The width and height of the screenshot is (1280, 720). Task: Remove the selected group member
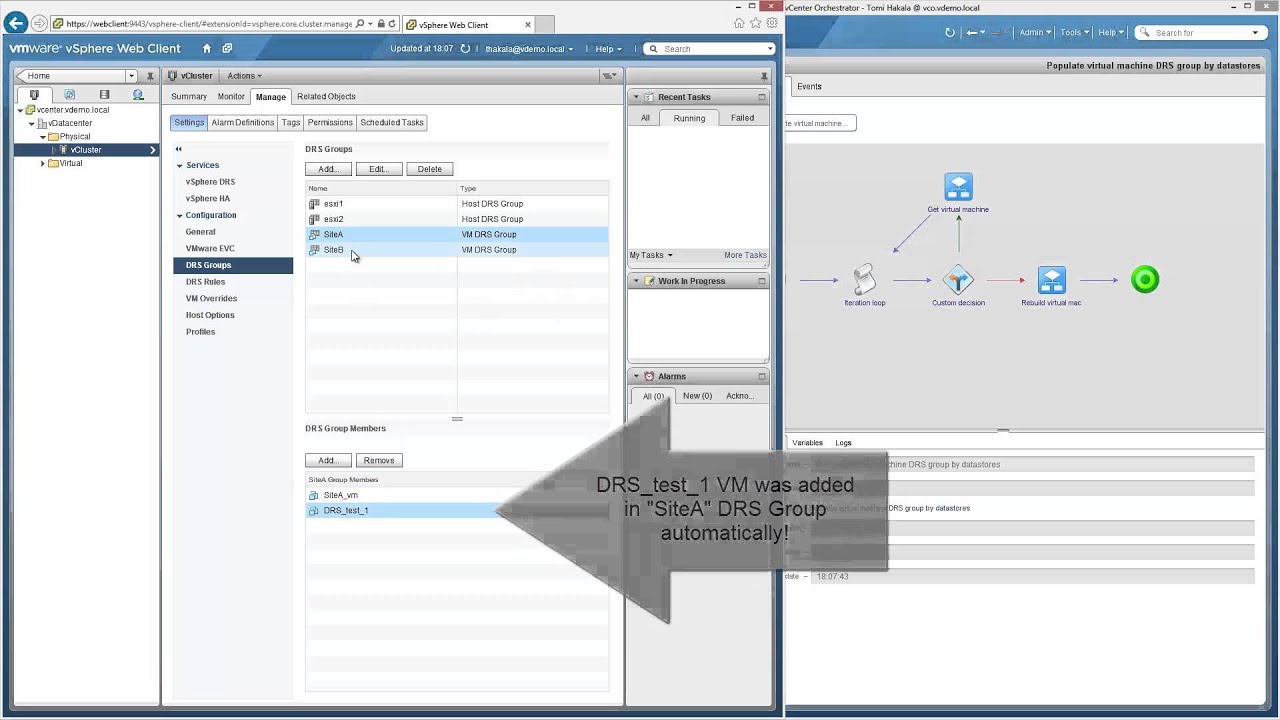pos(379,460)
